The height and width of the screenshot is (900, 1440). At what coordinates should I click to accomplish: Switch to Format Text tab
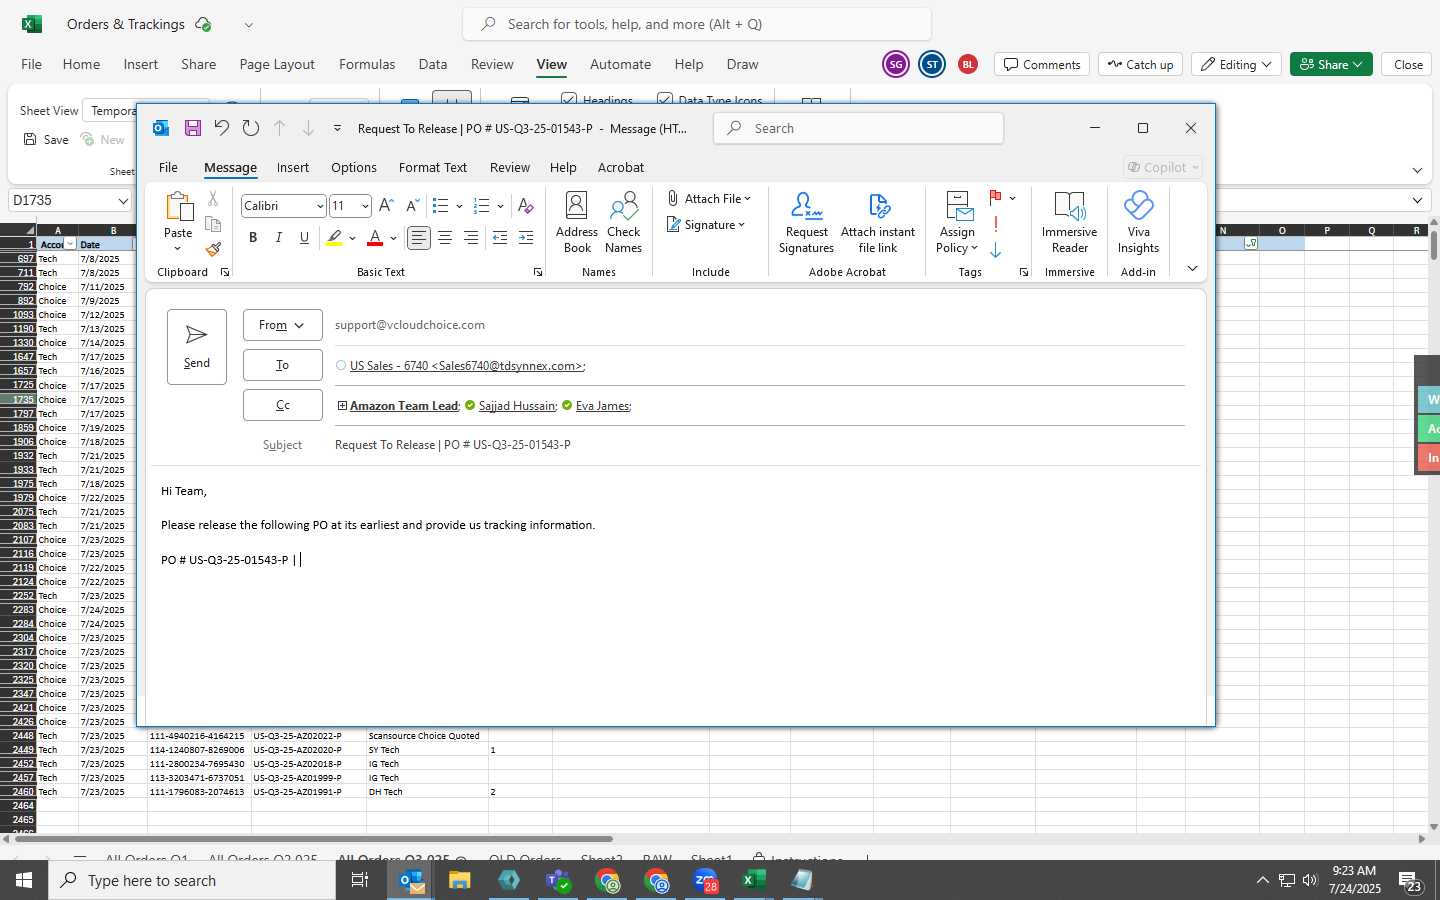pos(433,167)
